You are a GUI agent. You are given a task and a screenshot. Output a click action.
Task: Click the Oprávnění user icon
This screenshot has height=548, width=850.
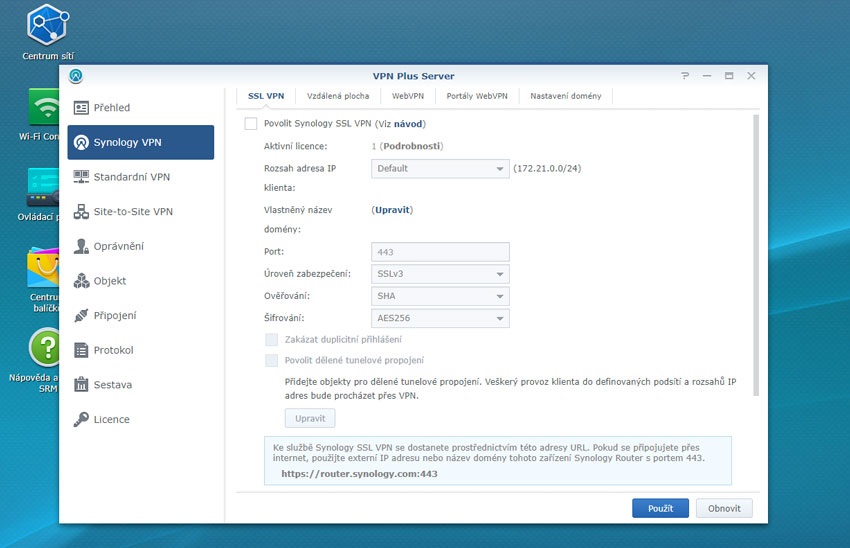pos(81,246)
